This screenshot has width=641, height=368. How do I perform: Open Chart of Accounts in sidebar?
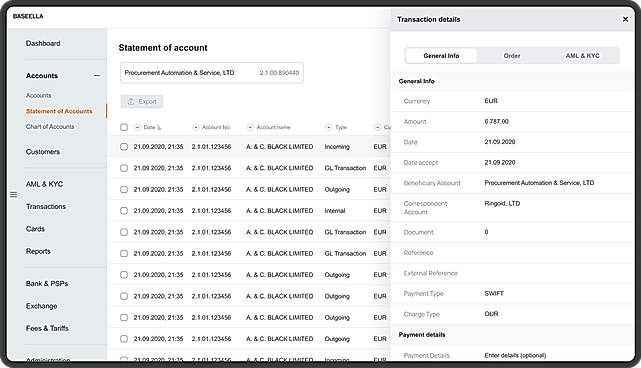pyautogui.click(x=50, y=127)
